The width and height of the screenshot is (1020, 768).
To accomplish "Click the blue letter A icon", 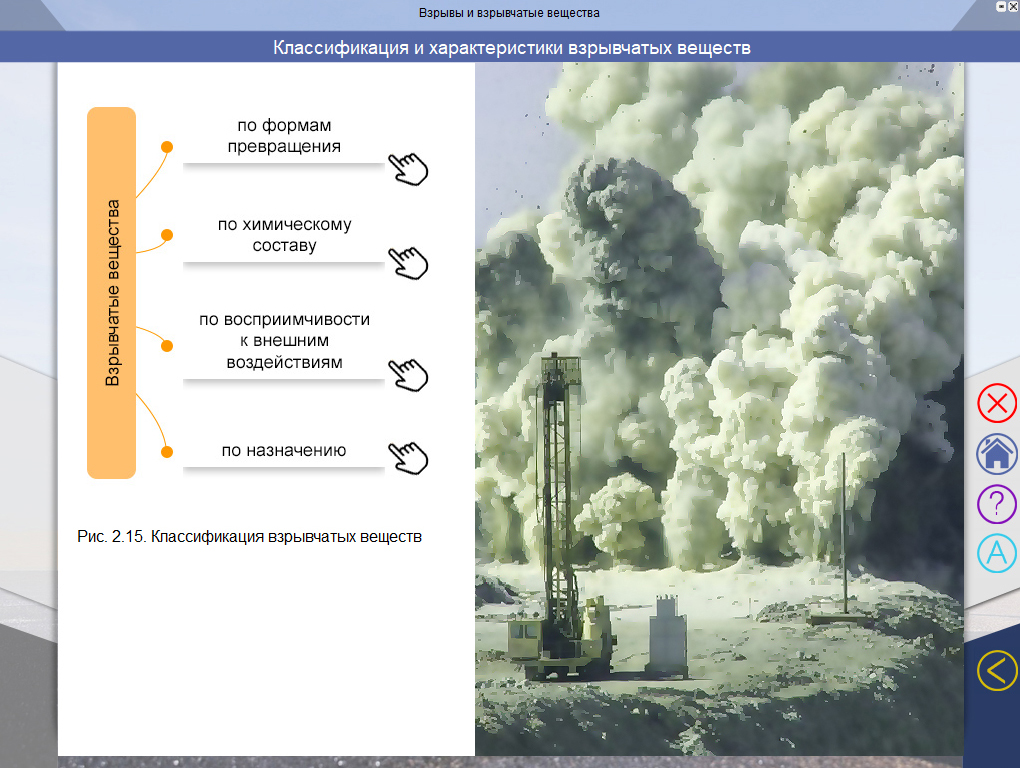I will tap(996, 553).
